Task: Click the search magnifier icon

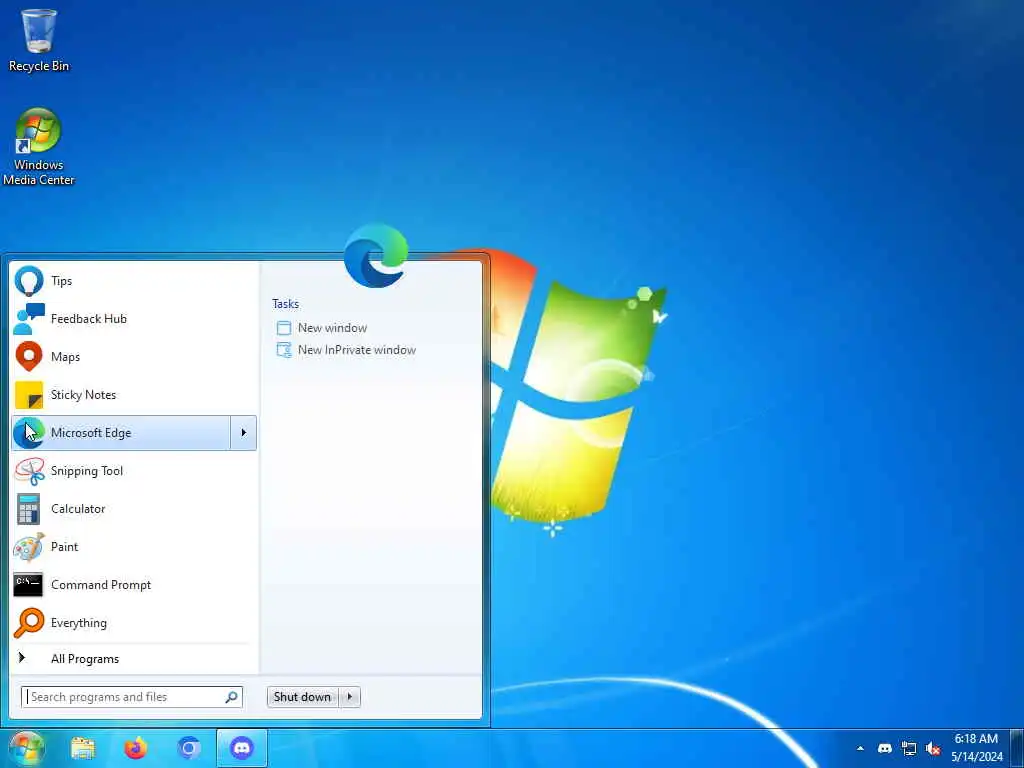Action: click(231, 697)
